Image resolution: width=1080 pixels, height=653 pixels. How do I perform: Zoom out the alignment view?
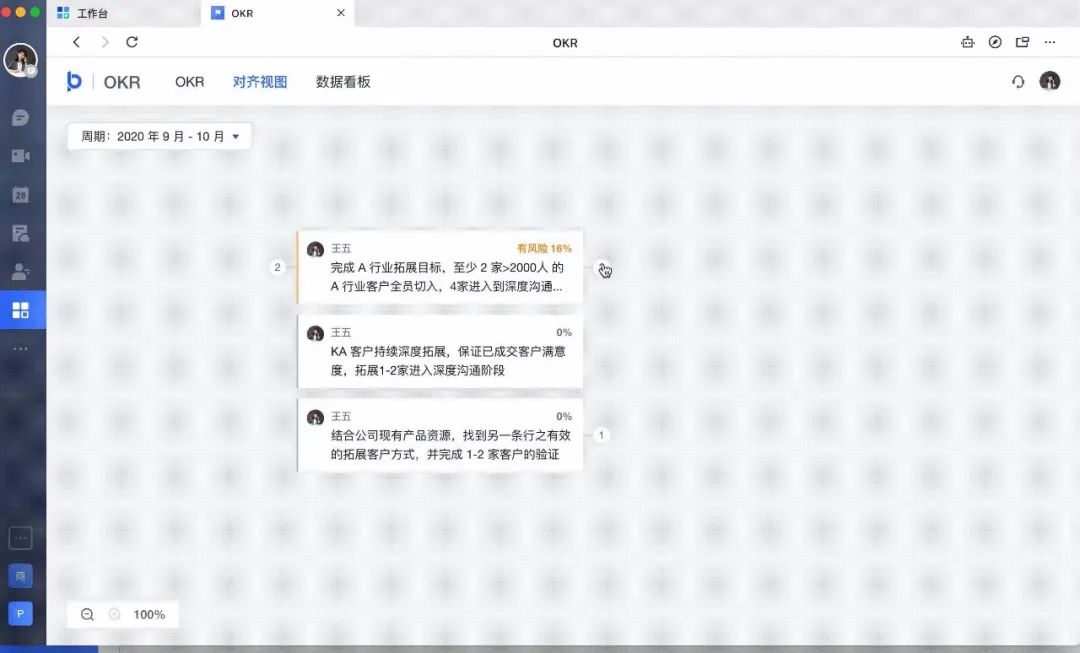(87, 614)
